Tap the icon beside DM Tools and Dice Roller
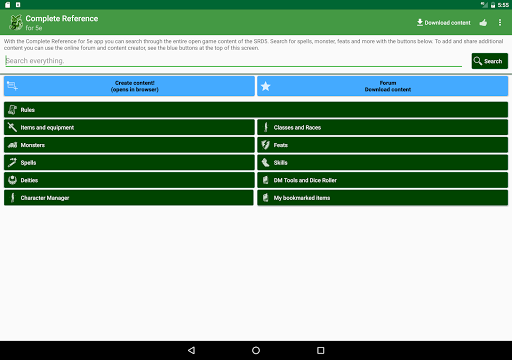512x360 pixels. (266, 180)
